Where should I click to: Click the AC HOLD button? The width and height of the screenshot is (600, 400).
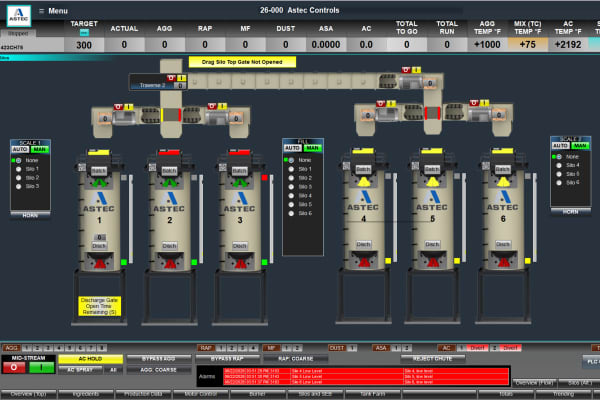pyautogui.click(x=91, y=359)
